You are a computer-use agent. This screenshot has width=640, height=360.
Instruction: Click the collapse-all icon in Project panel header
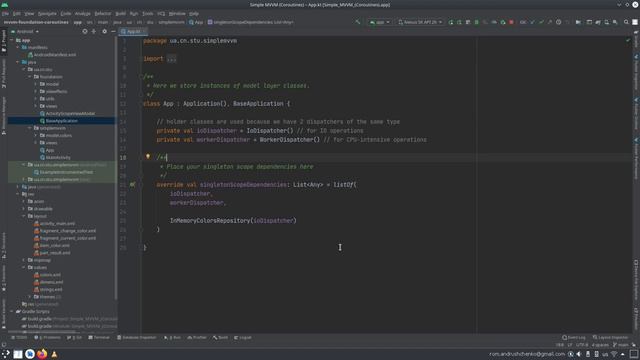[x=94, y=31]
